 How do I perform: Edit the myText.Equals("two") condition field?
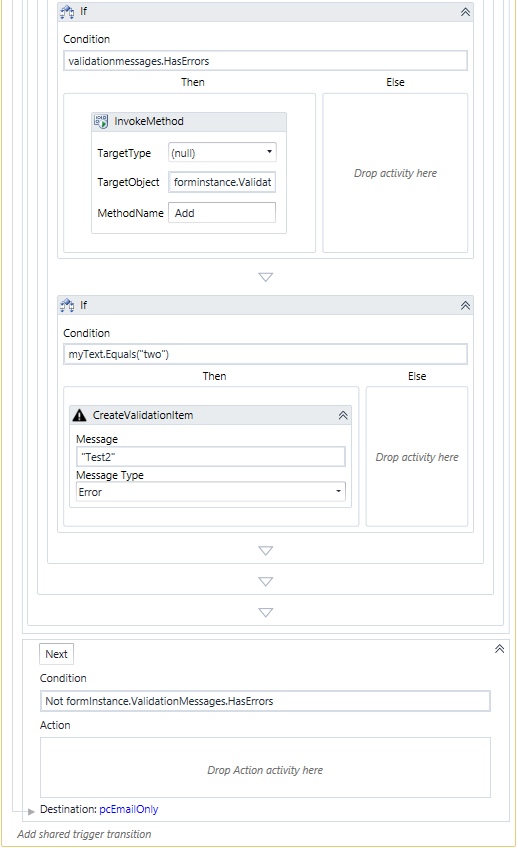[x=265, y=354]
